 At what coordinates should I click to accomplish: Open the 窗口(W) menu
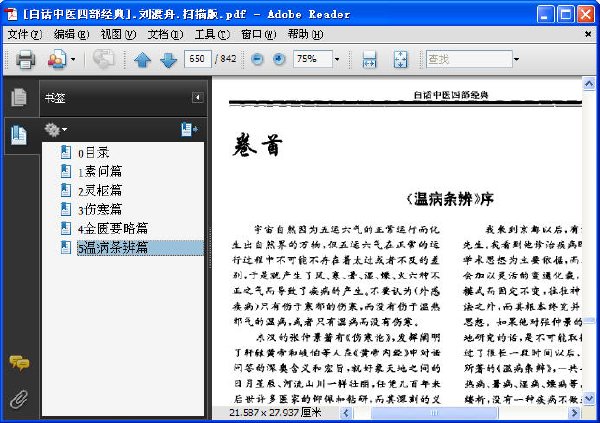coord(259,34)
